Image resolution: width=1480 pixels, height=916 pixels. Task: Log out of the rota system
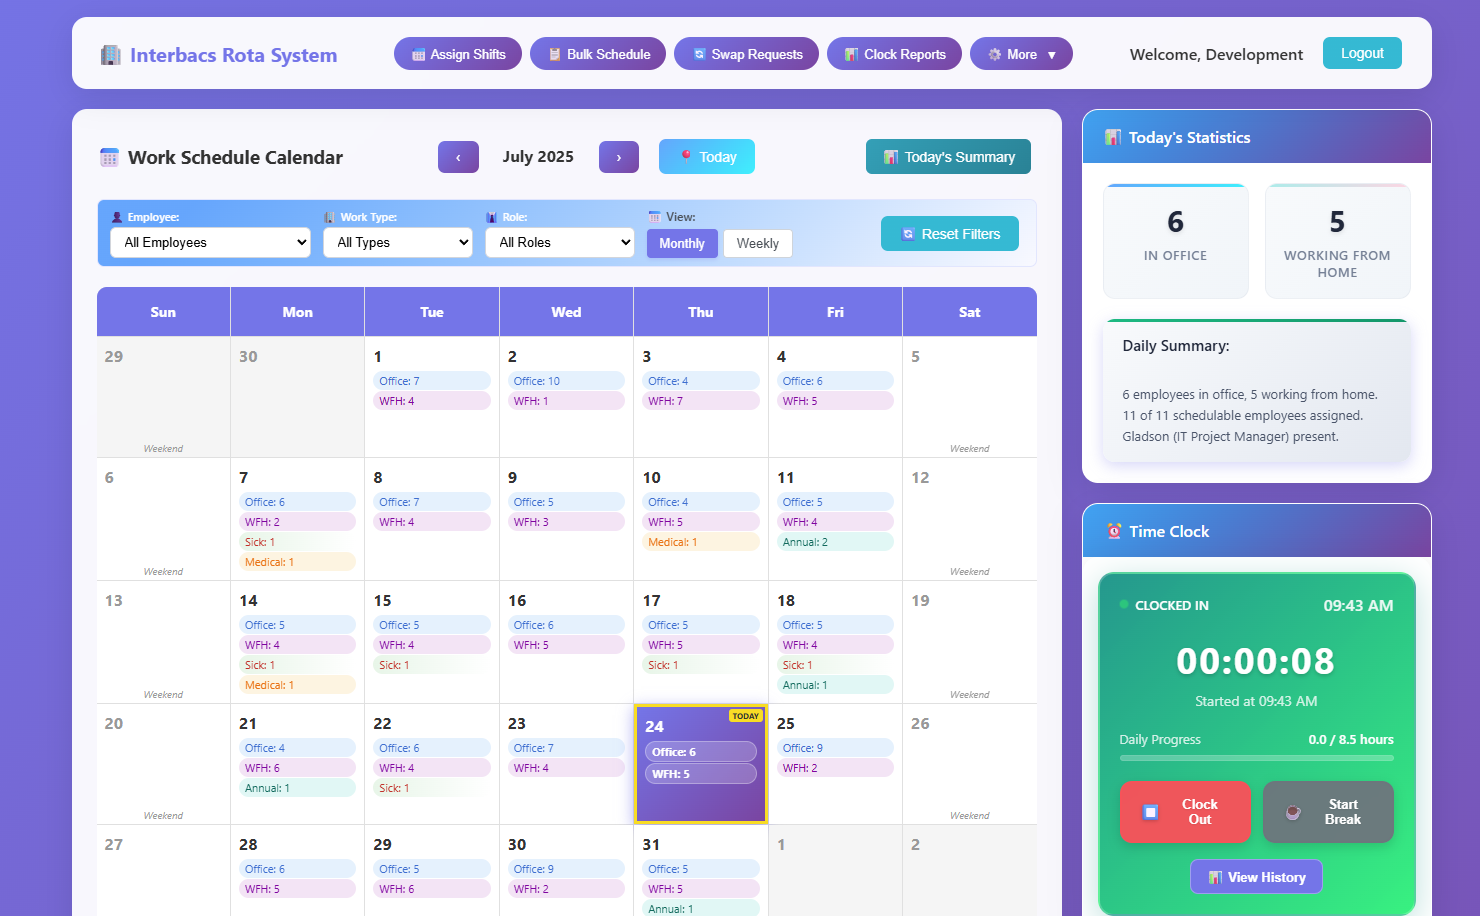point(1362,53)
